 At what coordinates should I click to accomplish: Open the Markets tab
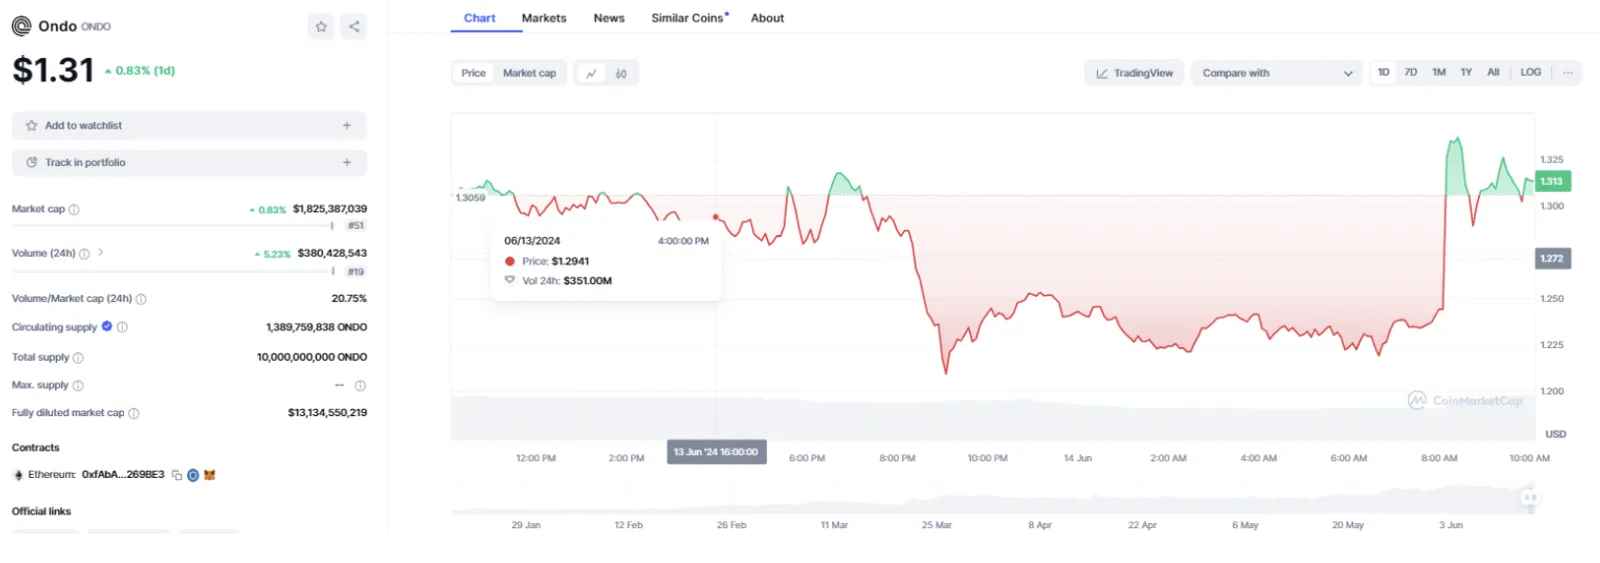click(x=544, y=18)
